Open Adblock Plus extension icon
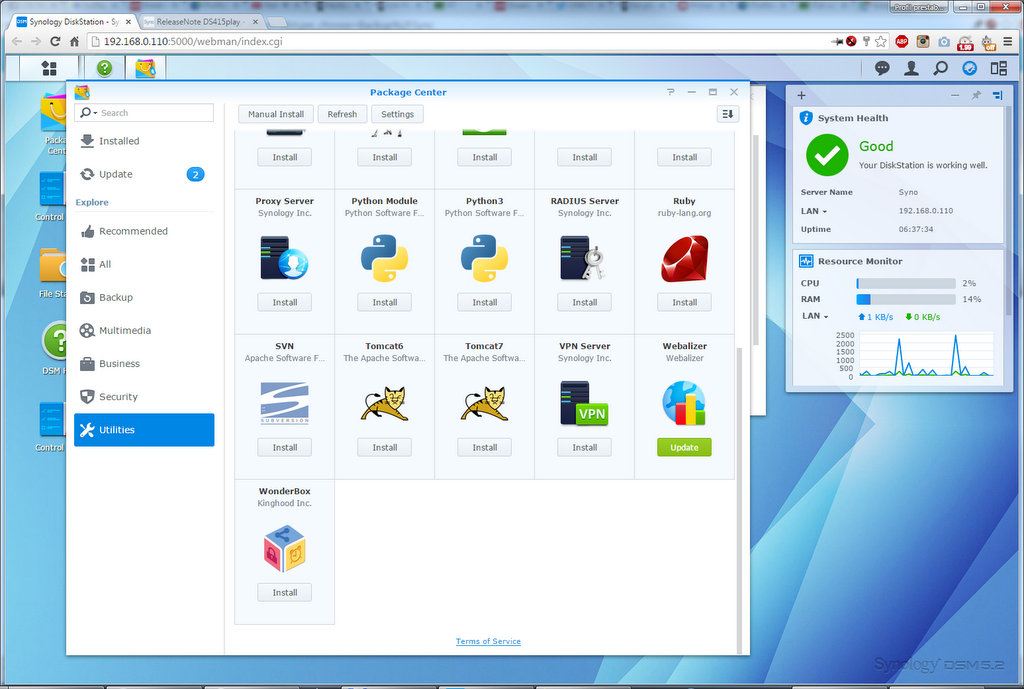Screen dimensions: 1024x689 point(902,41)
